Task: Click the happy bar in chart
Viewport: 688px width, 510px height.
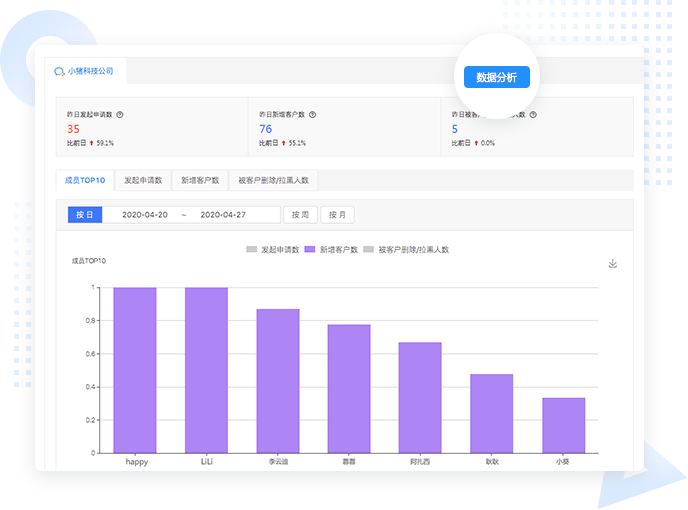Action: click(135, 370)
